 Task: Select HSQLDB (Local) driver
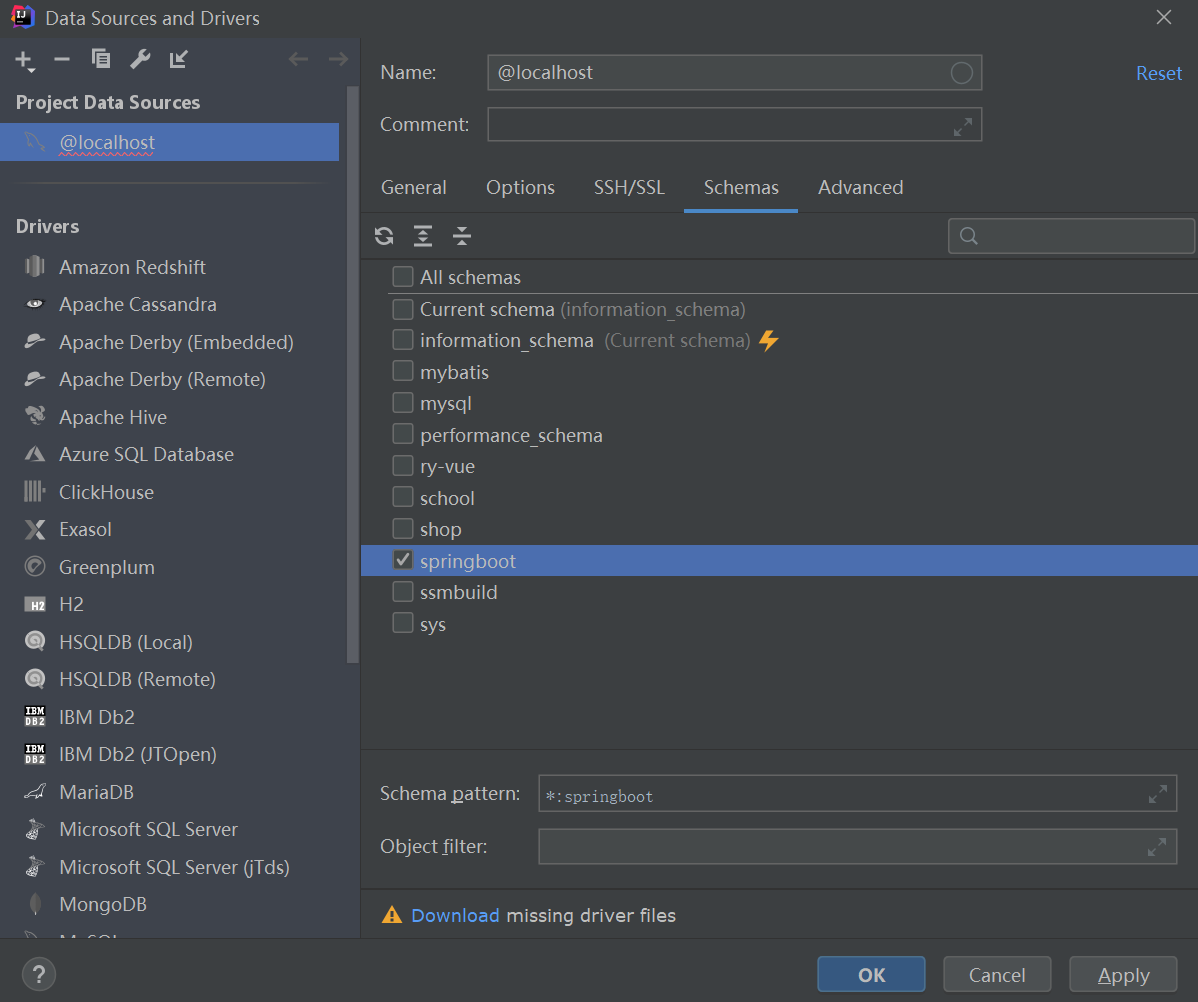pos(125,642)
